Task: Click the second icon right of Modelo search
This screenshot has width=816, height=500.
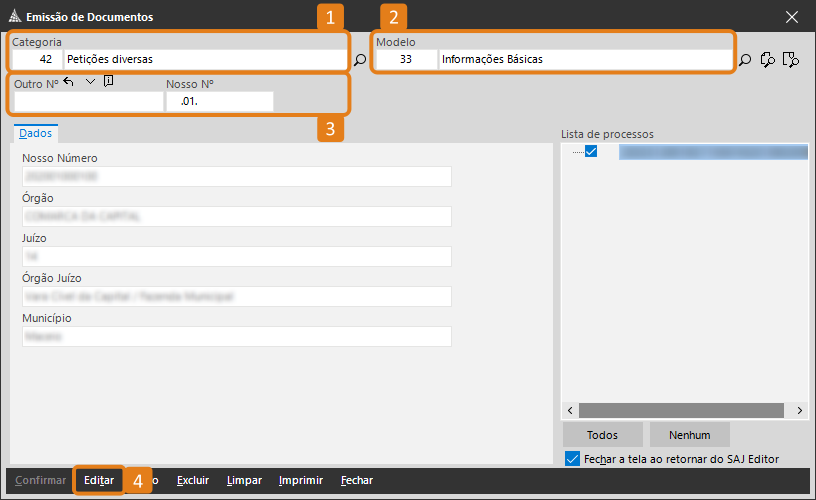Action: pyautogui.click(x=768, y=60)
